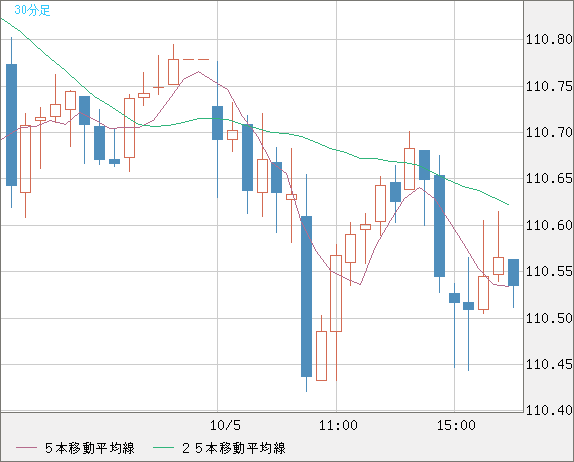Click the 30分足 timeframe label
Screen dimensions: 574x462
click(32, 10)
